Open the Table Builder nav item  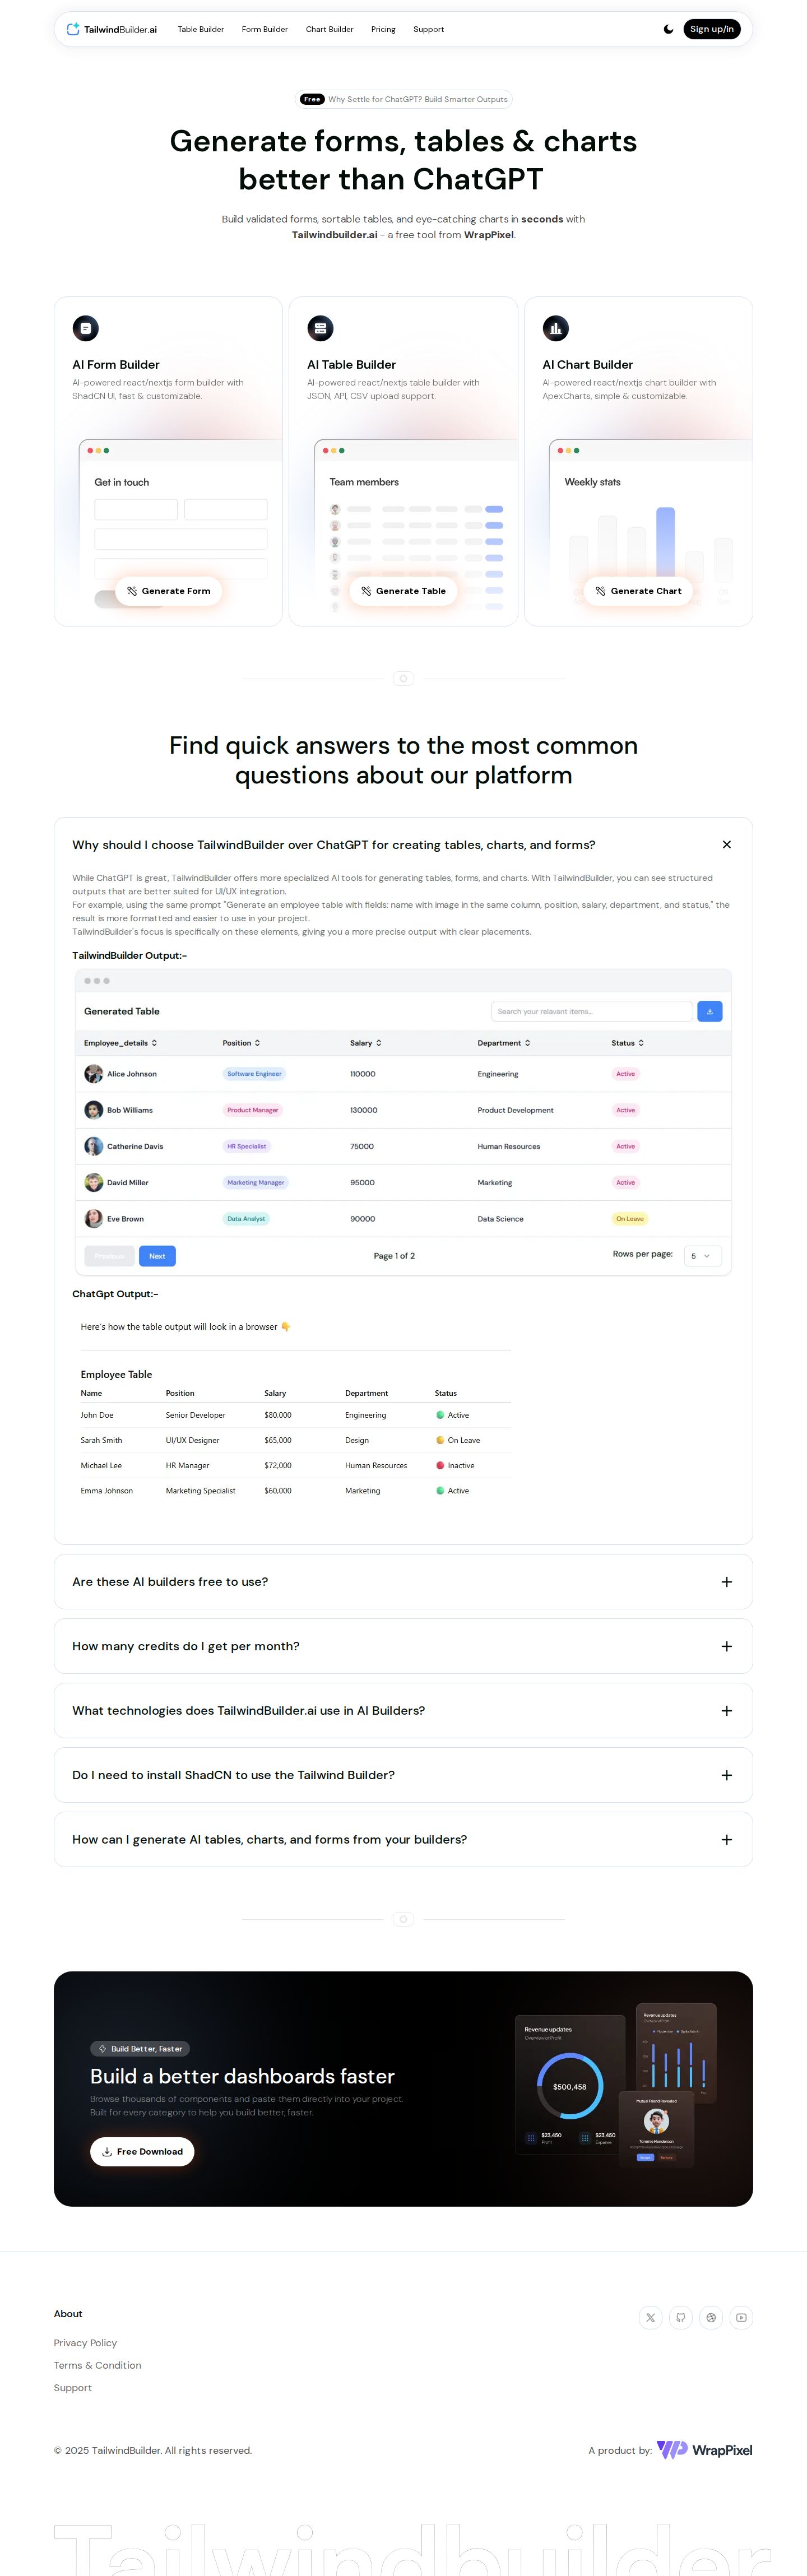pos(201,29)
